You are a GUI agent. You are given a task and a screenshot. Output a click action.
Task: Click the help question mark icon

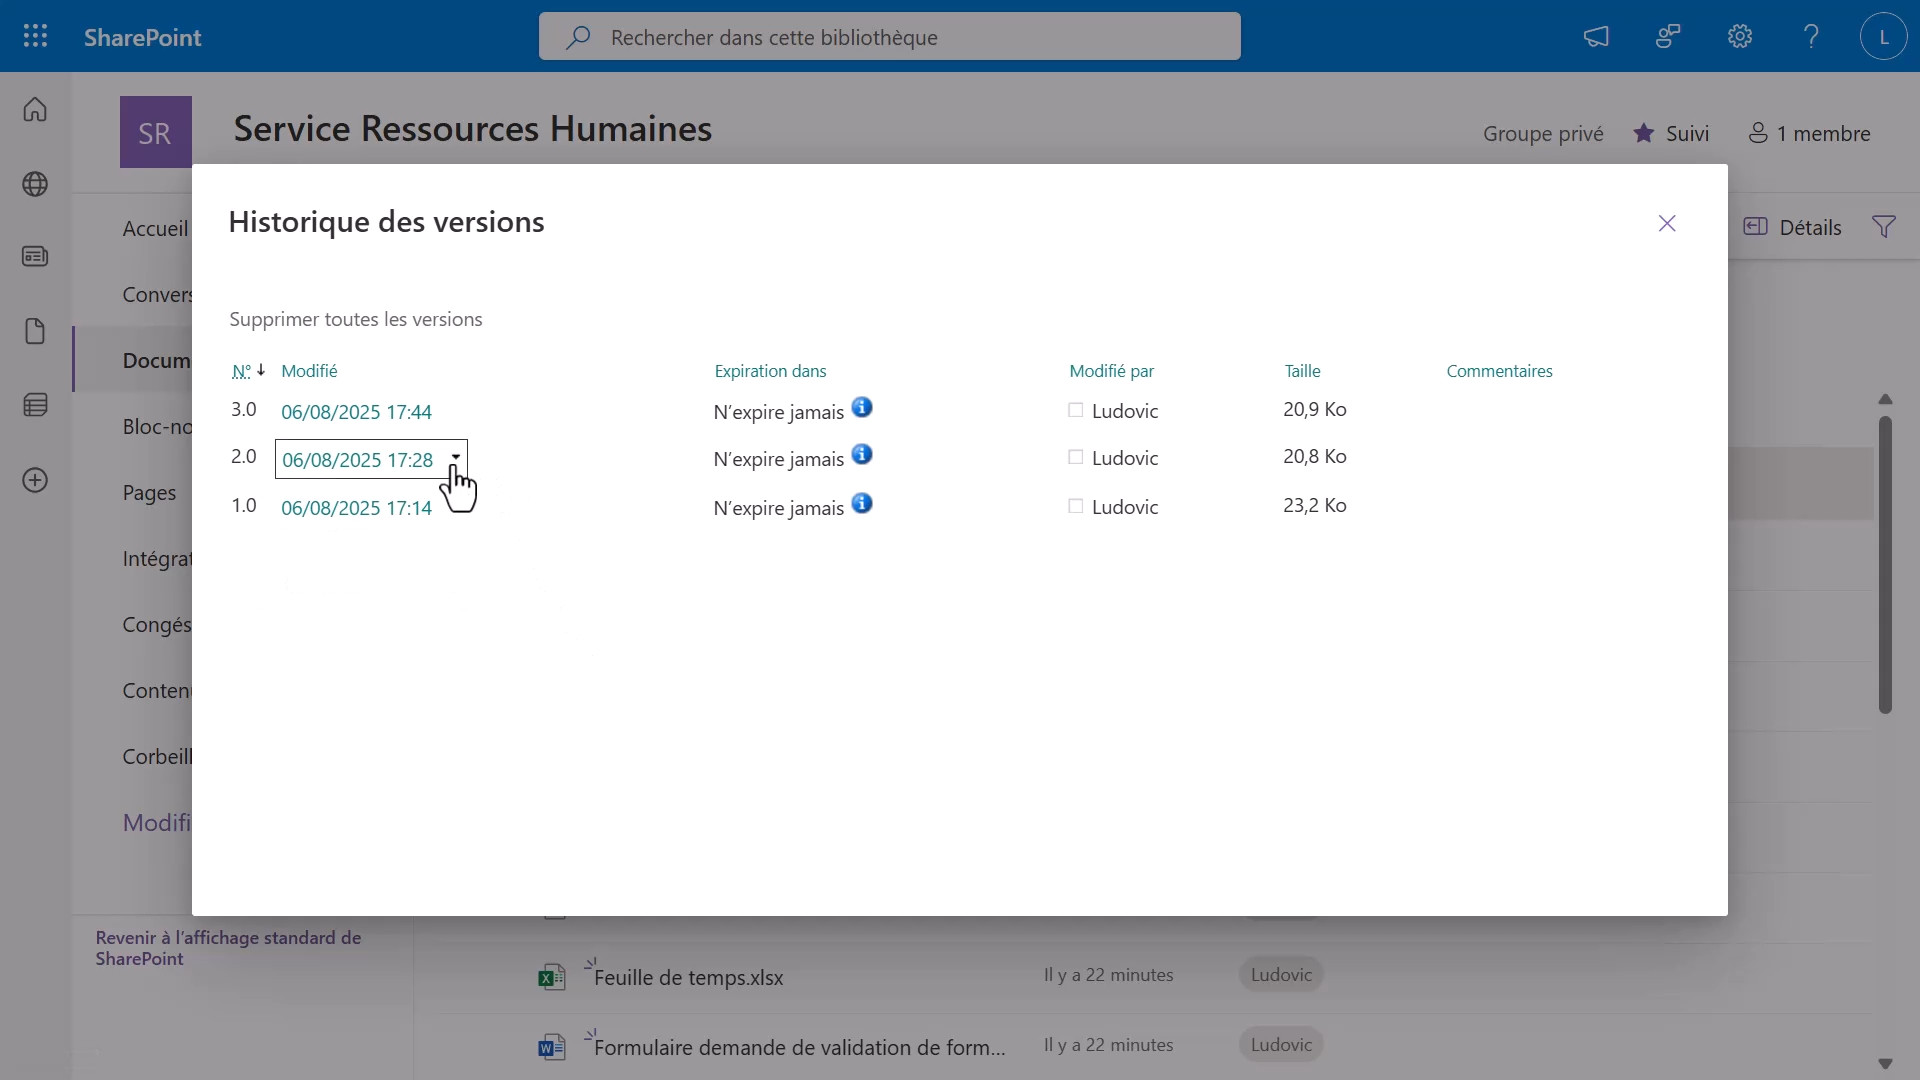point(1811,37)
